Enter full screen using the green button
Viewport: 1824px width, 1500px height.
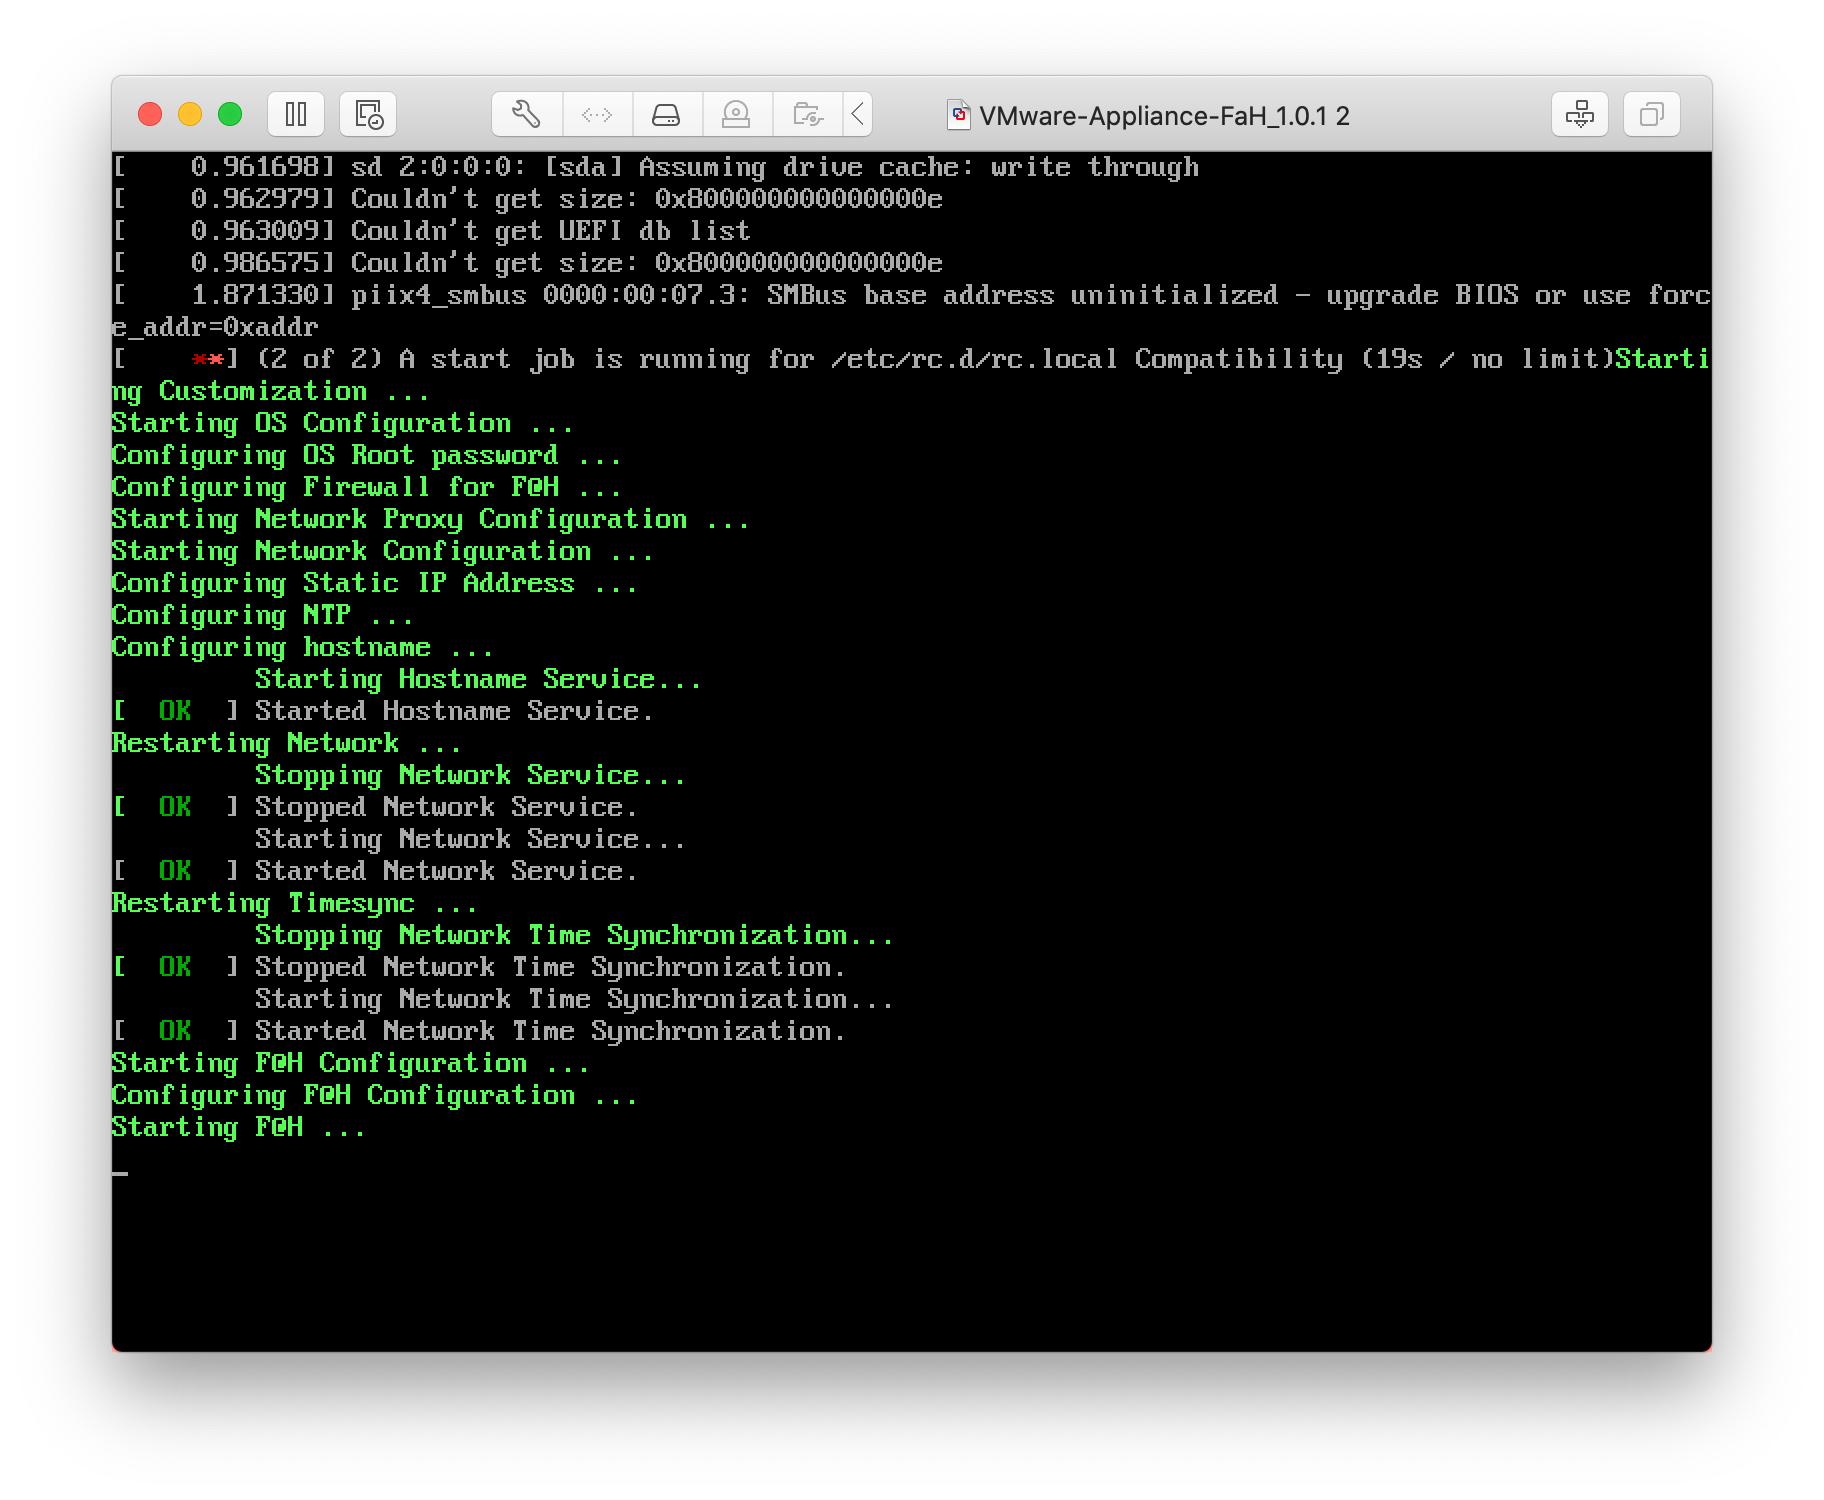[x=230, y=115]
